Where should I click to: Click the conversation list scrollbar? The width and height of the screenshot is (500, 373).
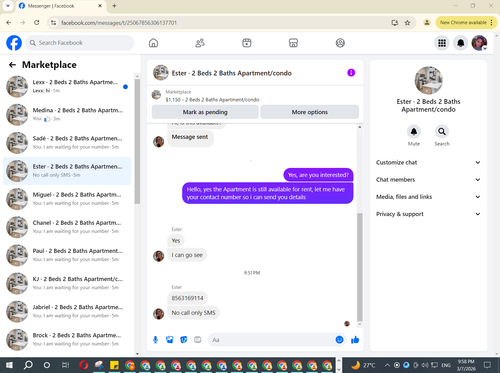137,142
